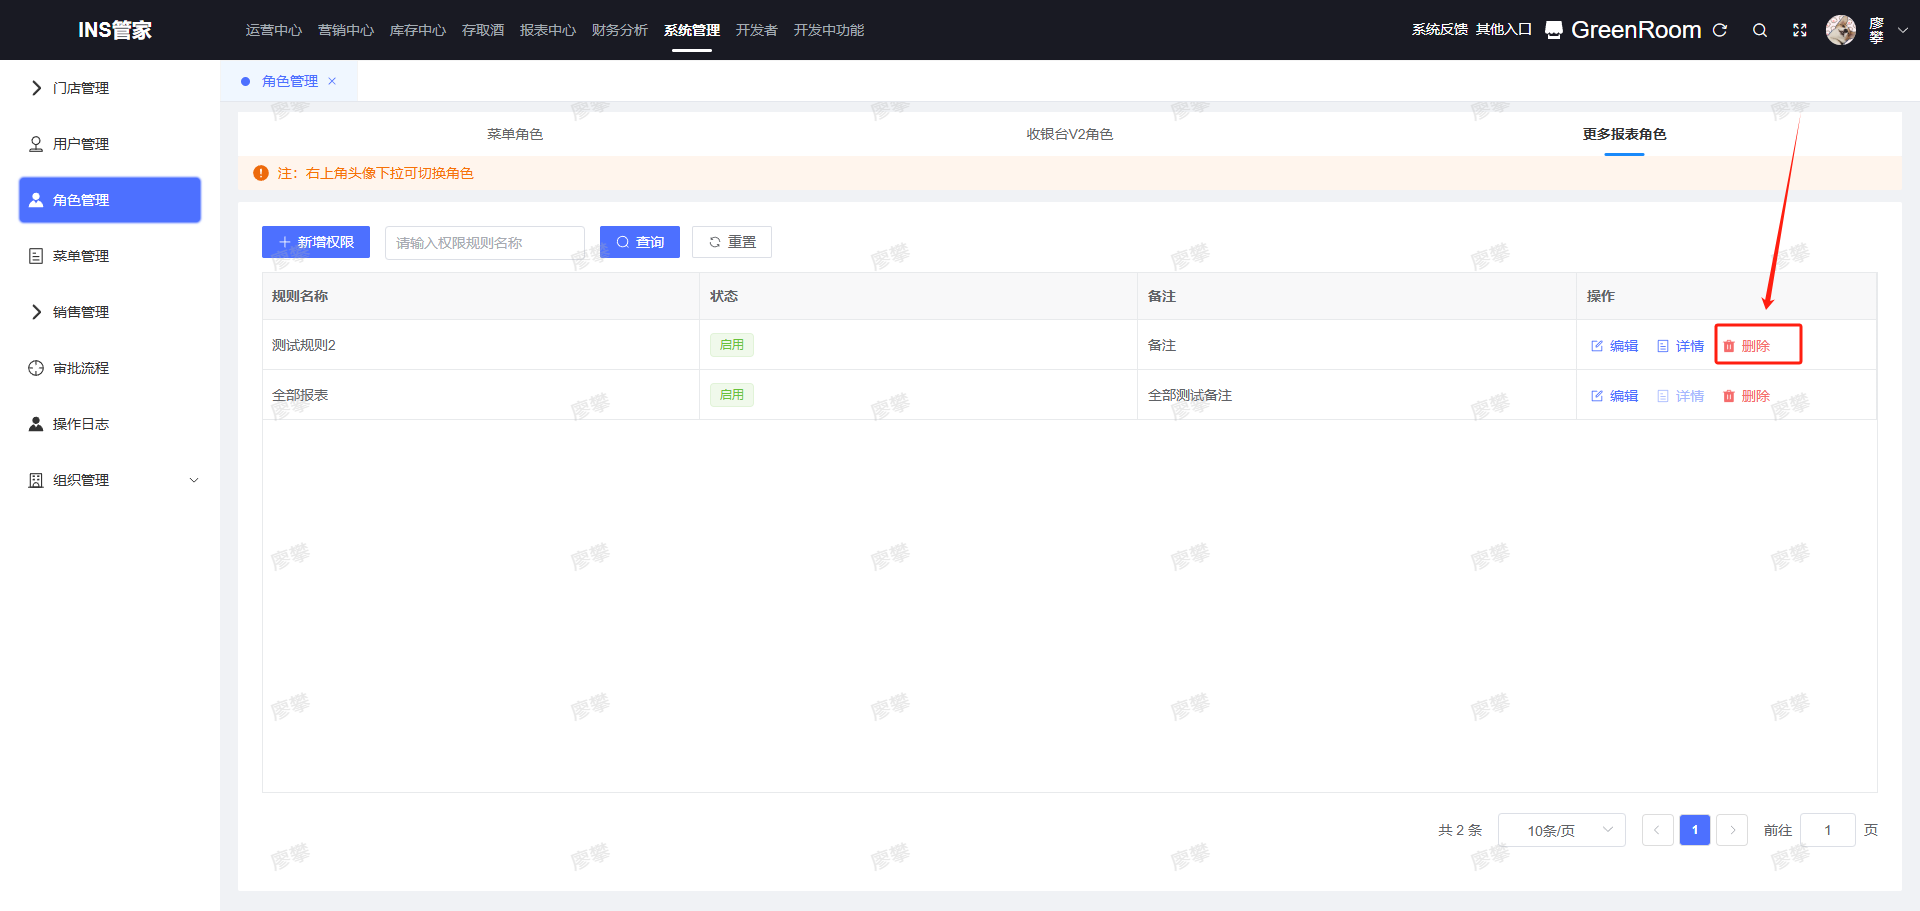The image size is (1920, 911).
Task: Close the 角色管理 page tab
Action: pos(332,81)
